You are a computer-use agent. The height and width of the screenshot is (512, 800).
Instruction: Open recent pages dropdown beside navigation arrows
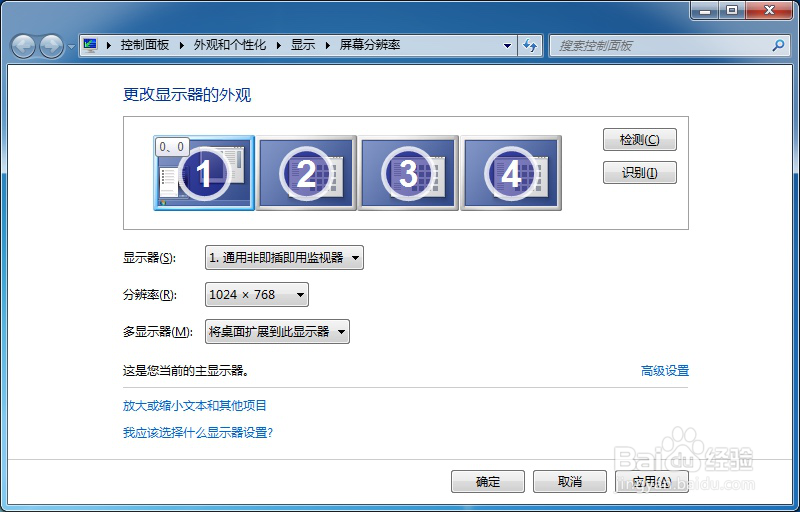71,47
